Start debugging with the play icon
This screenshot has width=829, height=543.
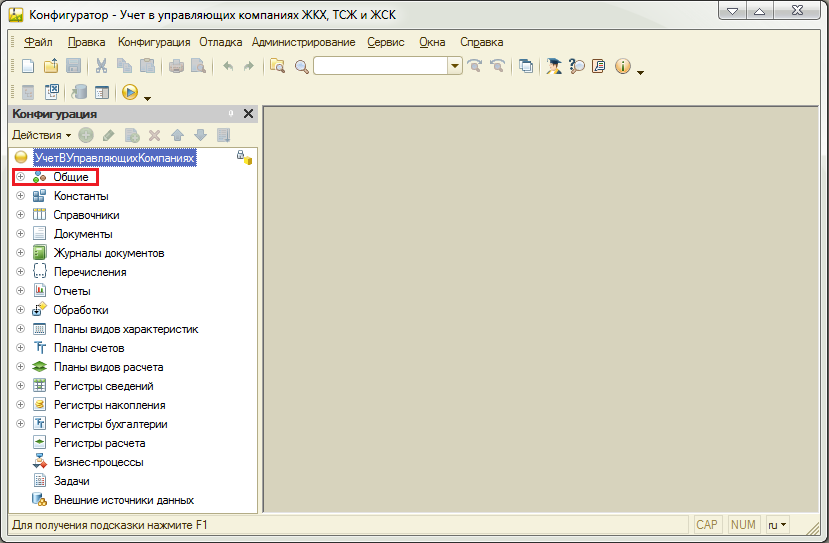click(130, 92)
